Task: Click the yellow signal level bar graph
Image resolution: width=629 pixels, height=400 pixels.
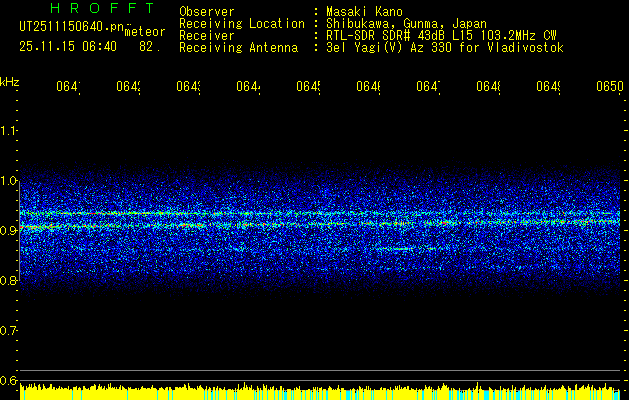Action: pyautogui.click(x=320, y=392)
